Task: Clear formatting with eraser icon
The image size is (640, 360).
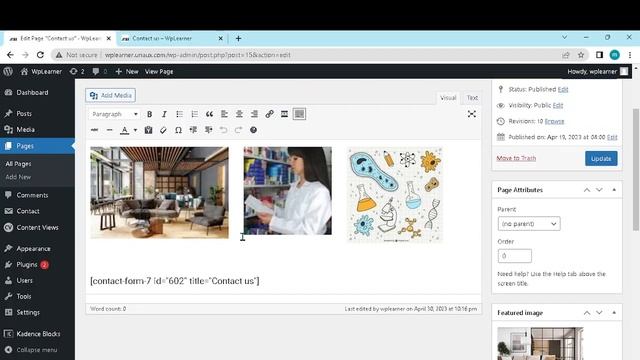Action: click(x=163, y=130)
